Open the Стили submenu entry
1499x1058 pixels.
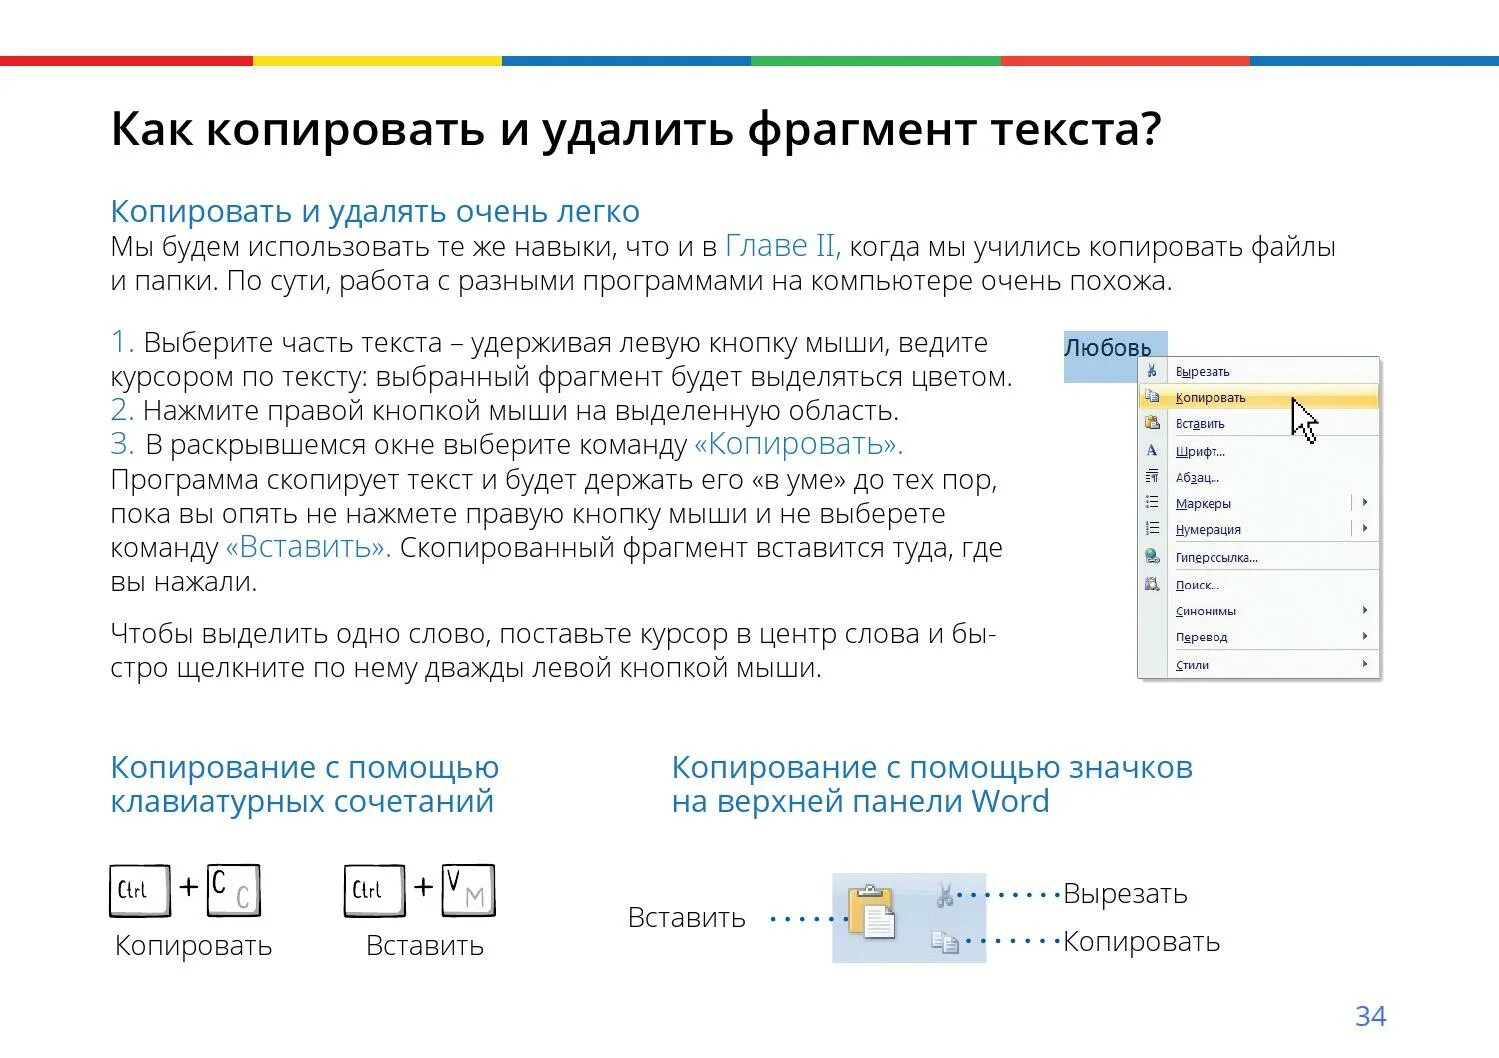point(1259,665)
